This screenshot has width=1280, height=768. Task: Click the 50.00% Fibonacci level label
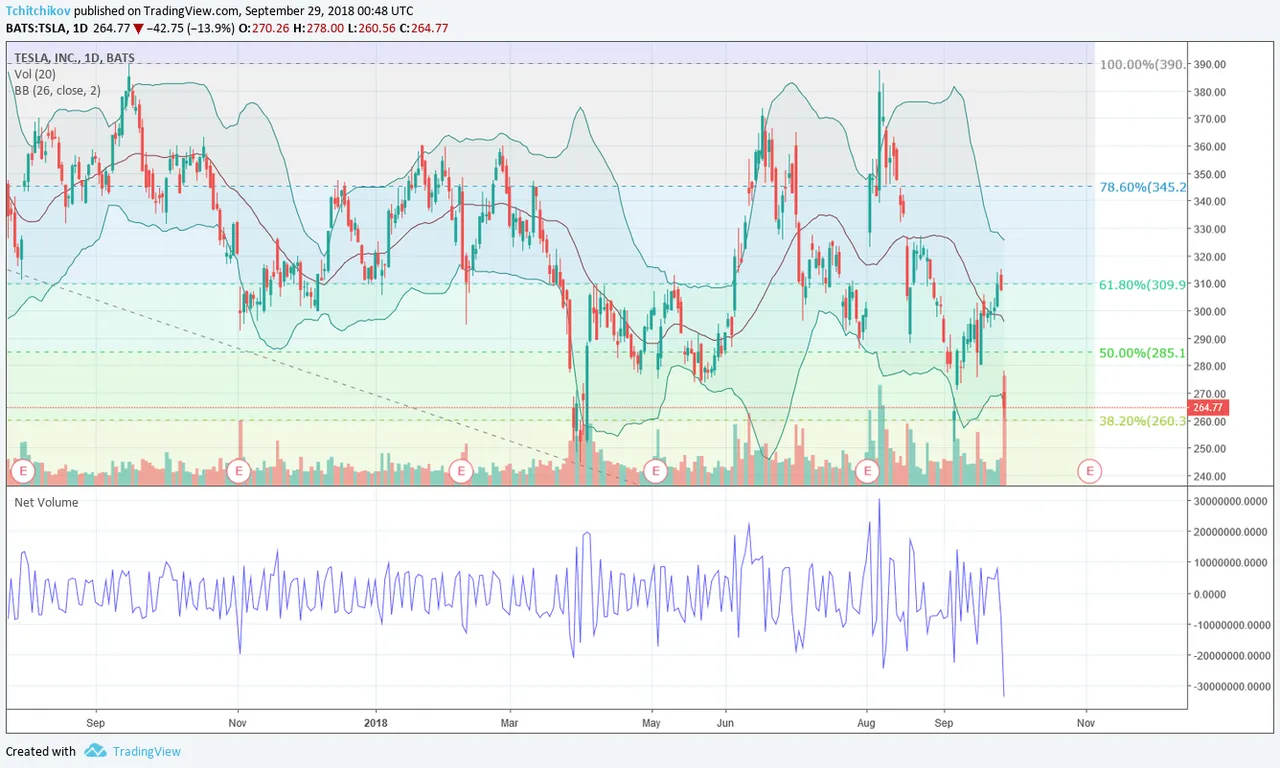point(1143,353)
